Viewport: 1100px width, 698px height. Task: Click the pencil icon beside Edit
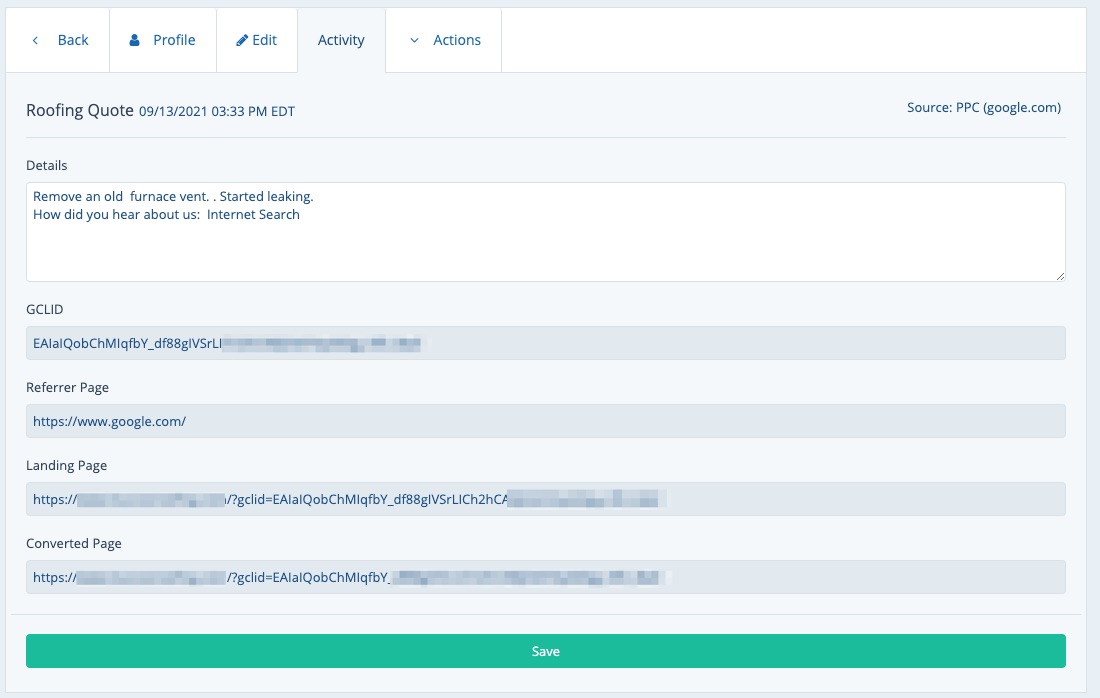tap(242, 41)
